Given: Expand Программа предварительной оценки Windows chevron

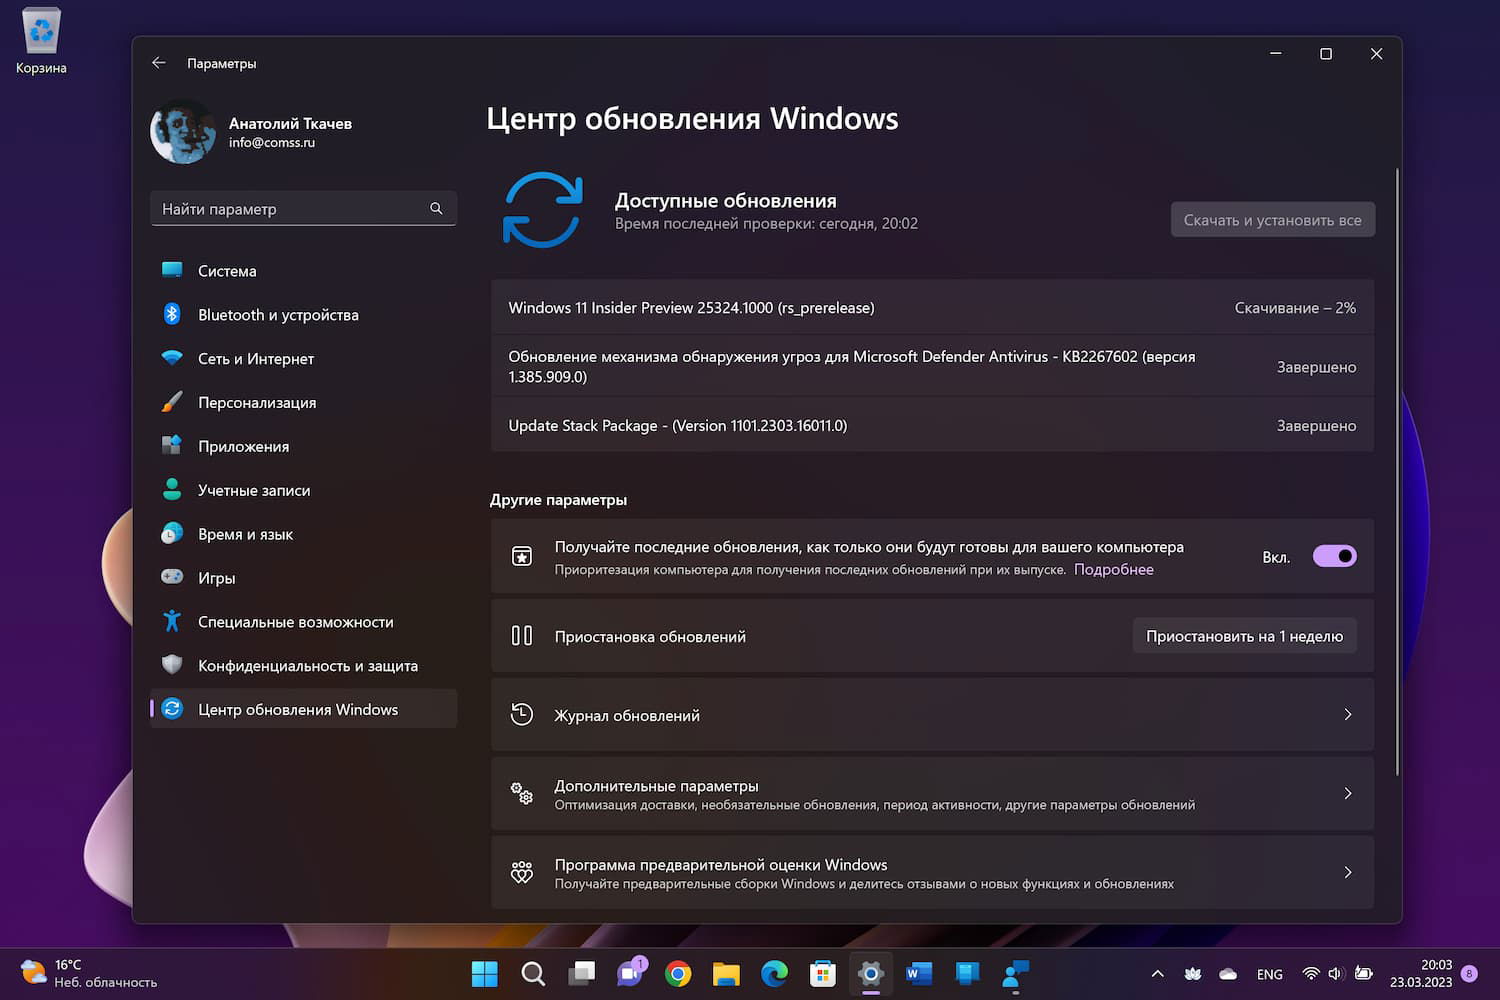Looking at the screenshot, I should (1347, 871).
